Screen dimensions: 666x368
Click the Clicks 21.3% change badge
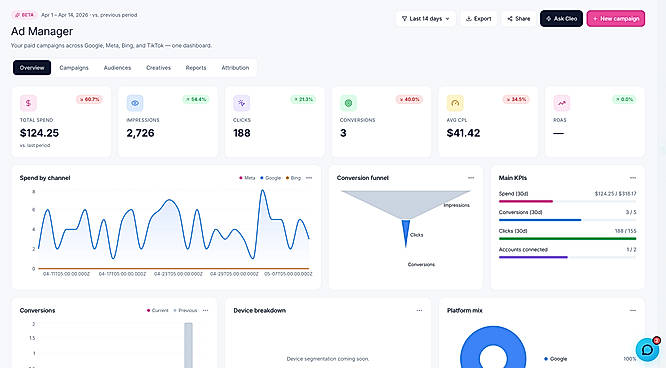pyautogui.click(x=303, y=99)
